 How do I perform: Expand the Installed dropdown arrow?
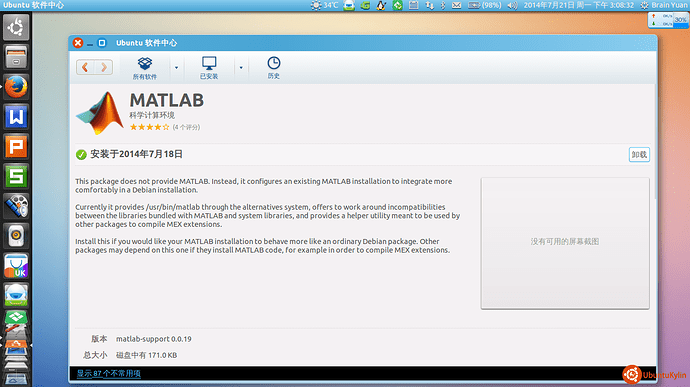tap(241, 68)
